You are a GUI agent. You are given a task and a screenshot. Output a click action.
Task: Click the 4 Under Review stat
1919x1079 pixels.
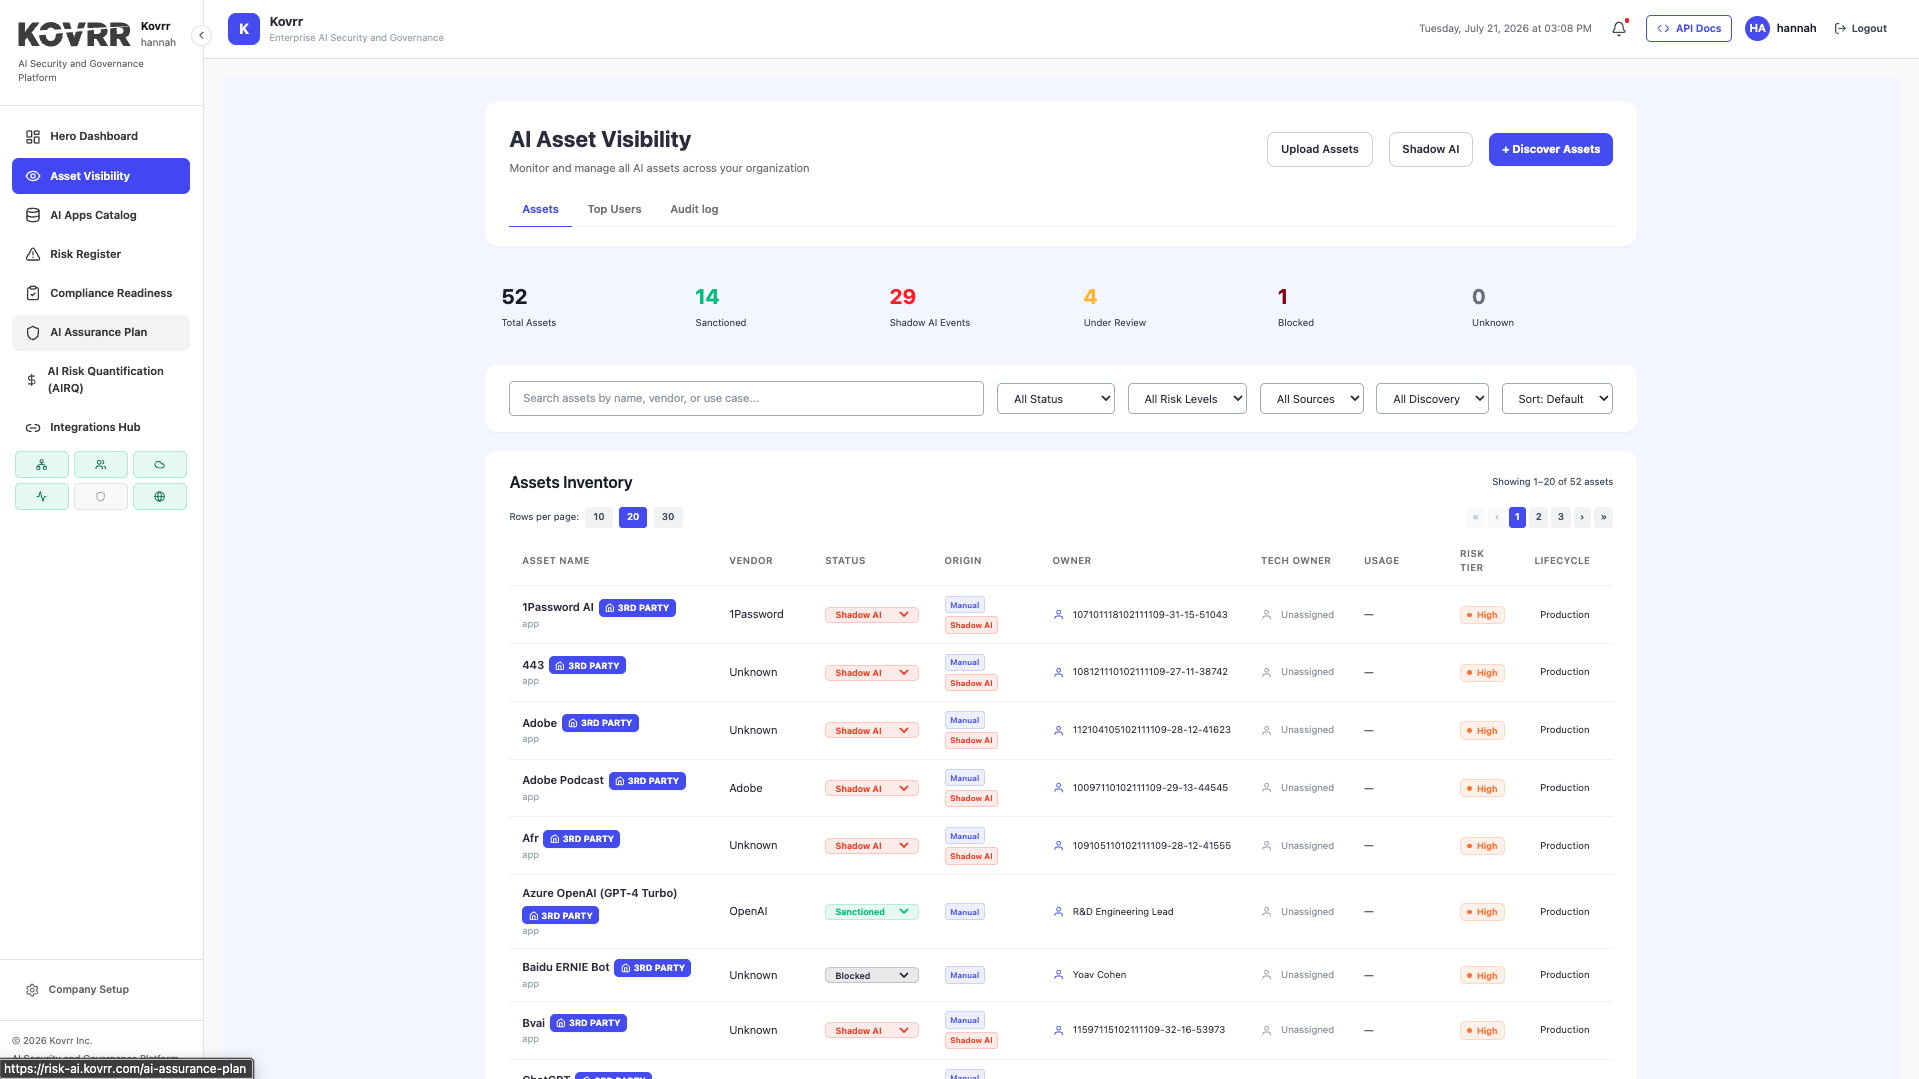tap(1115, 308)
